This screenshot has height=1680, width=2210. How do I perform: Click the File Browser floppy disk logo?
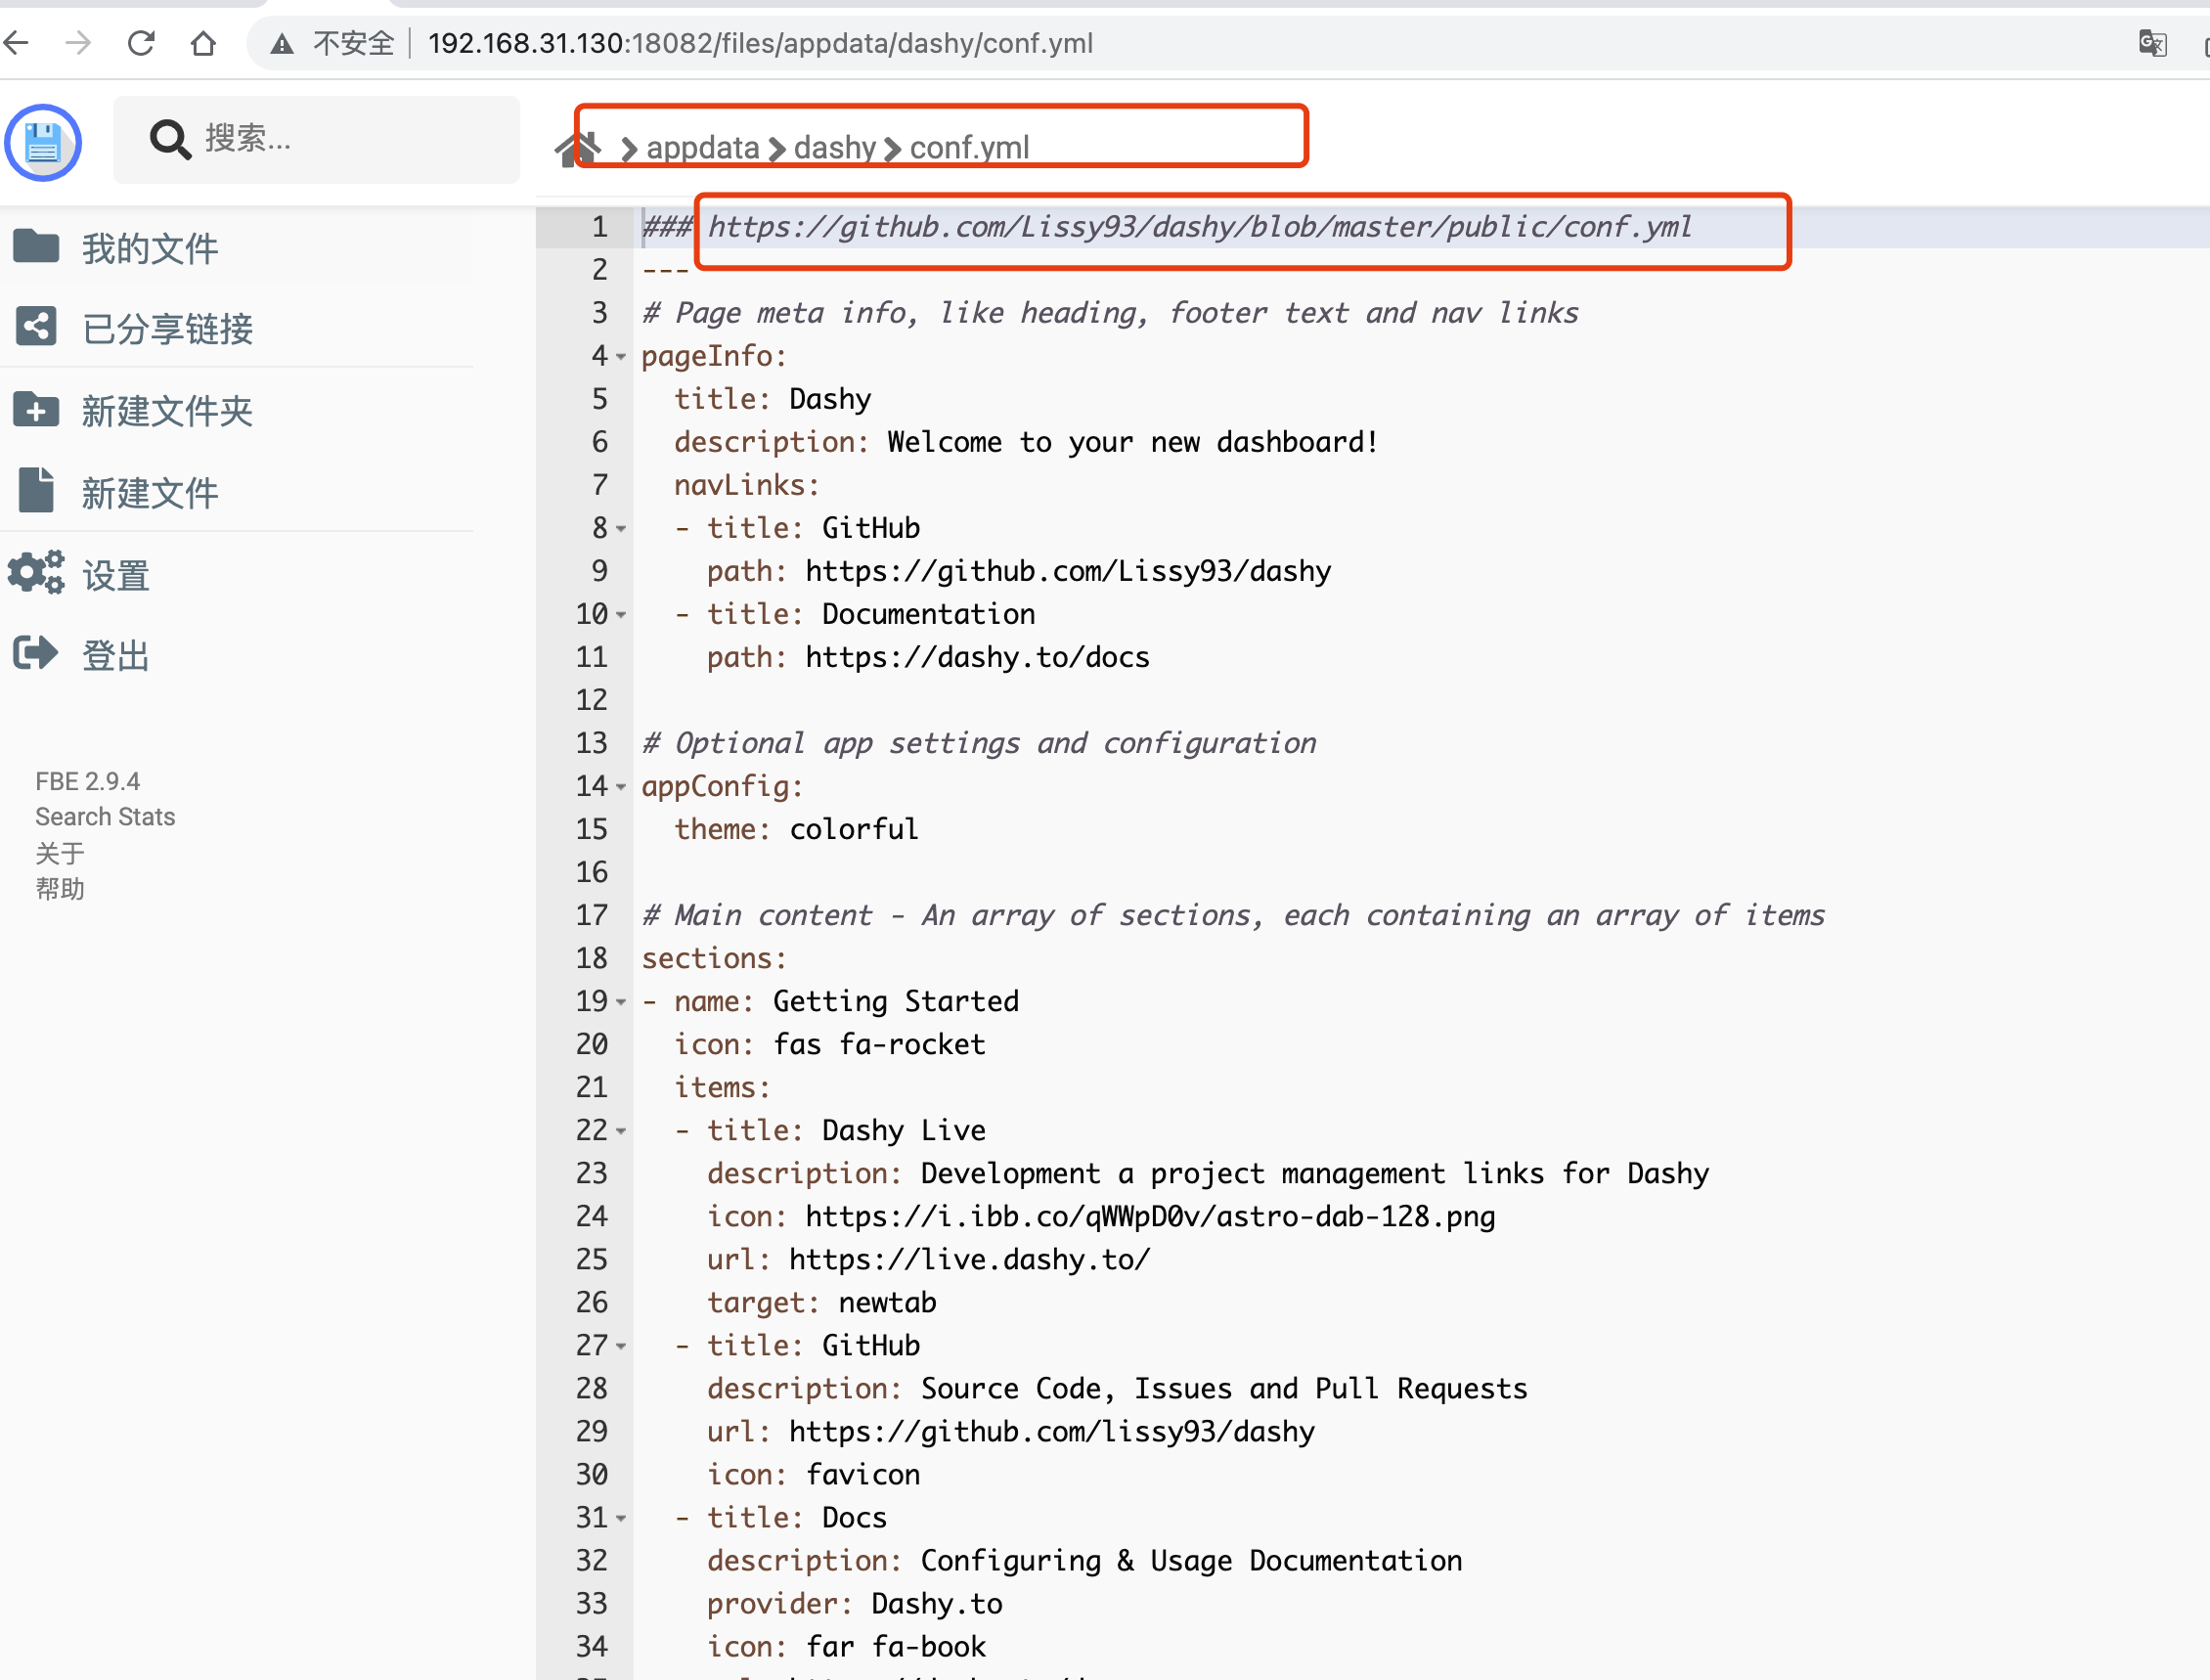point(42,142)
